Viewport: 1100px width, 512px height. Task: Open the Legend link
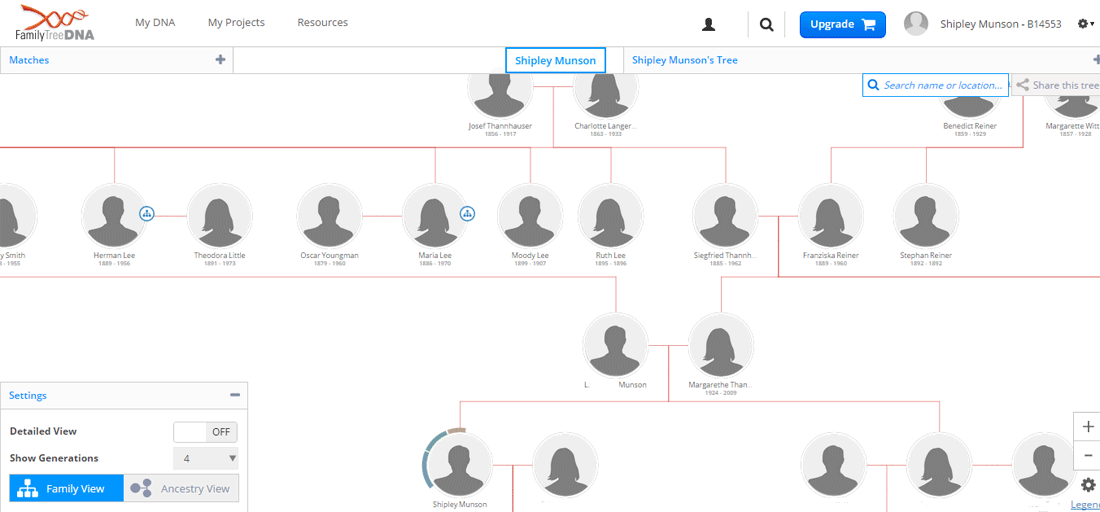click(1085, 505)
